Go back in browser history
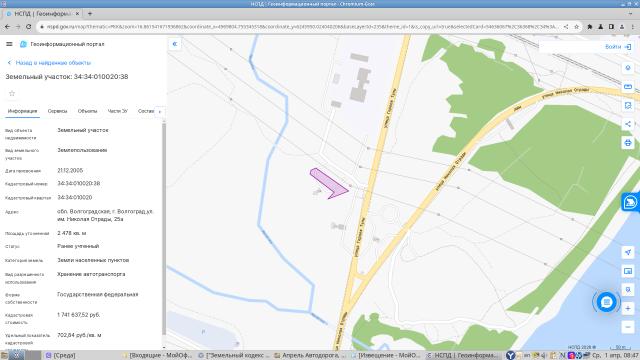The image size is (640, 360). (x=7, y=27)
